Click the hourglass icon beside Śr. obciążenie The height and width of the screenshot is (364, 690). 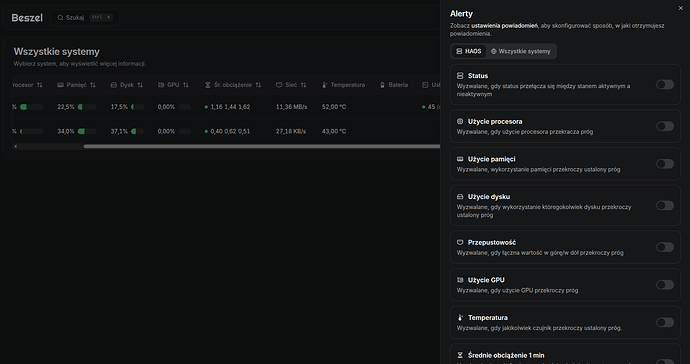[208, 85]
